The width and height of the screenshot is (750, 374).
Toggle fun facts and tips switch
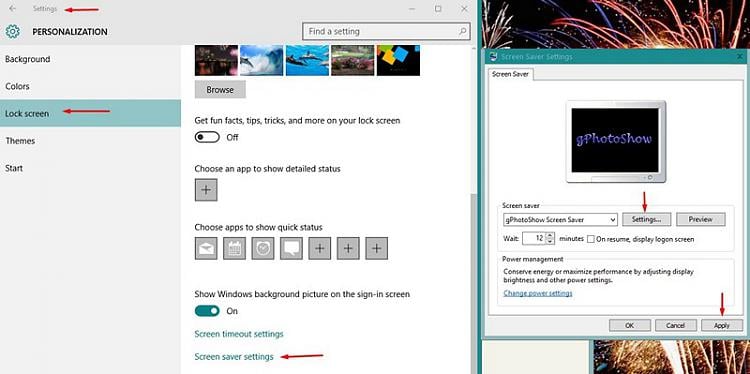(x=207, y=137)
